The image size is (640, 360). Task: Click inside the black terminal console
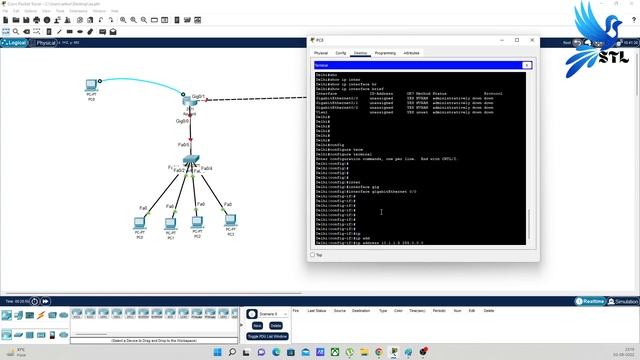[420, 158]
